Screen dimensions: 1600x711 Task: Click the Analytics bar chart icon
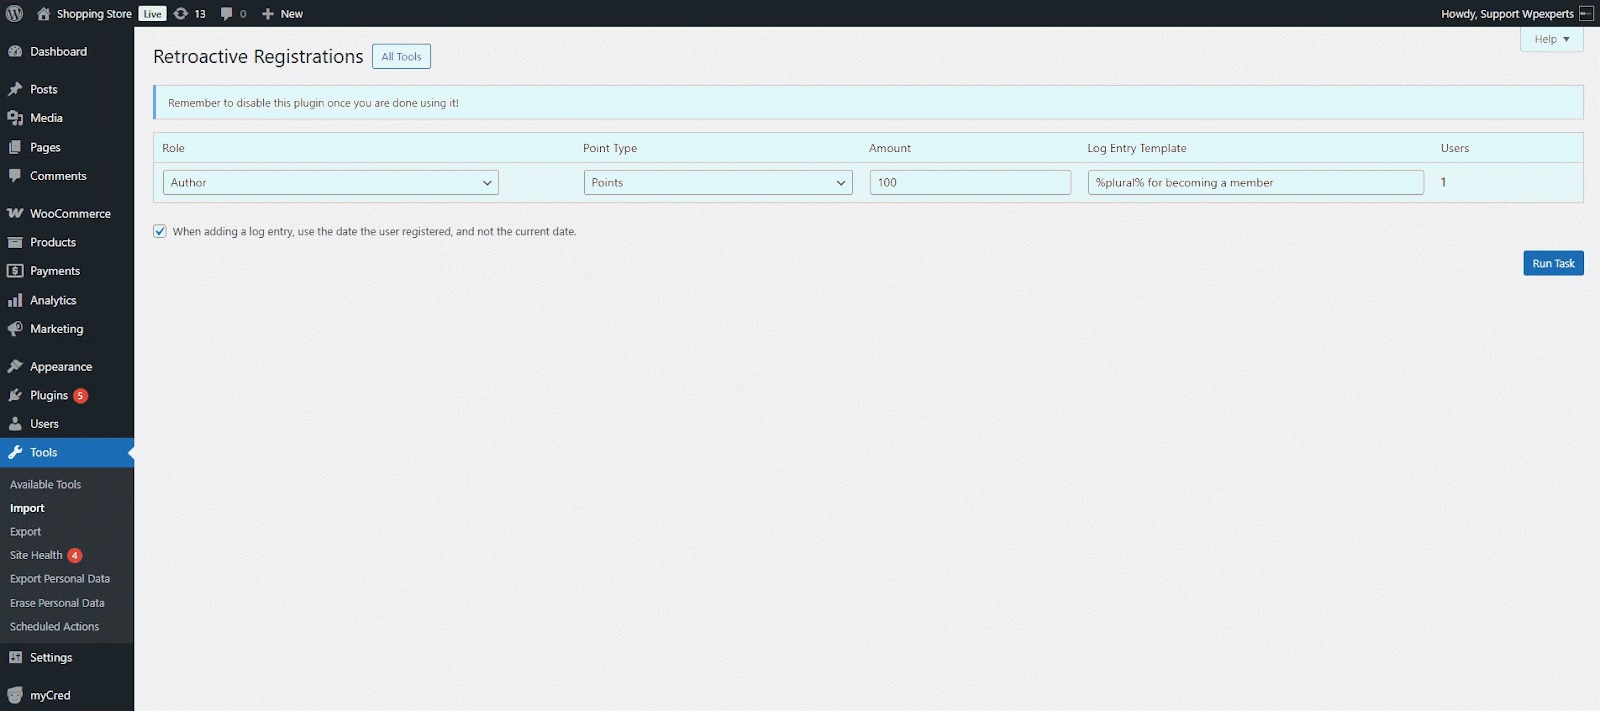pyautogui.click(x=15, y=300)
